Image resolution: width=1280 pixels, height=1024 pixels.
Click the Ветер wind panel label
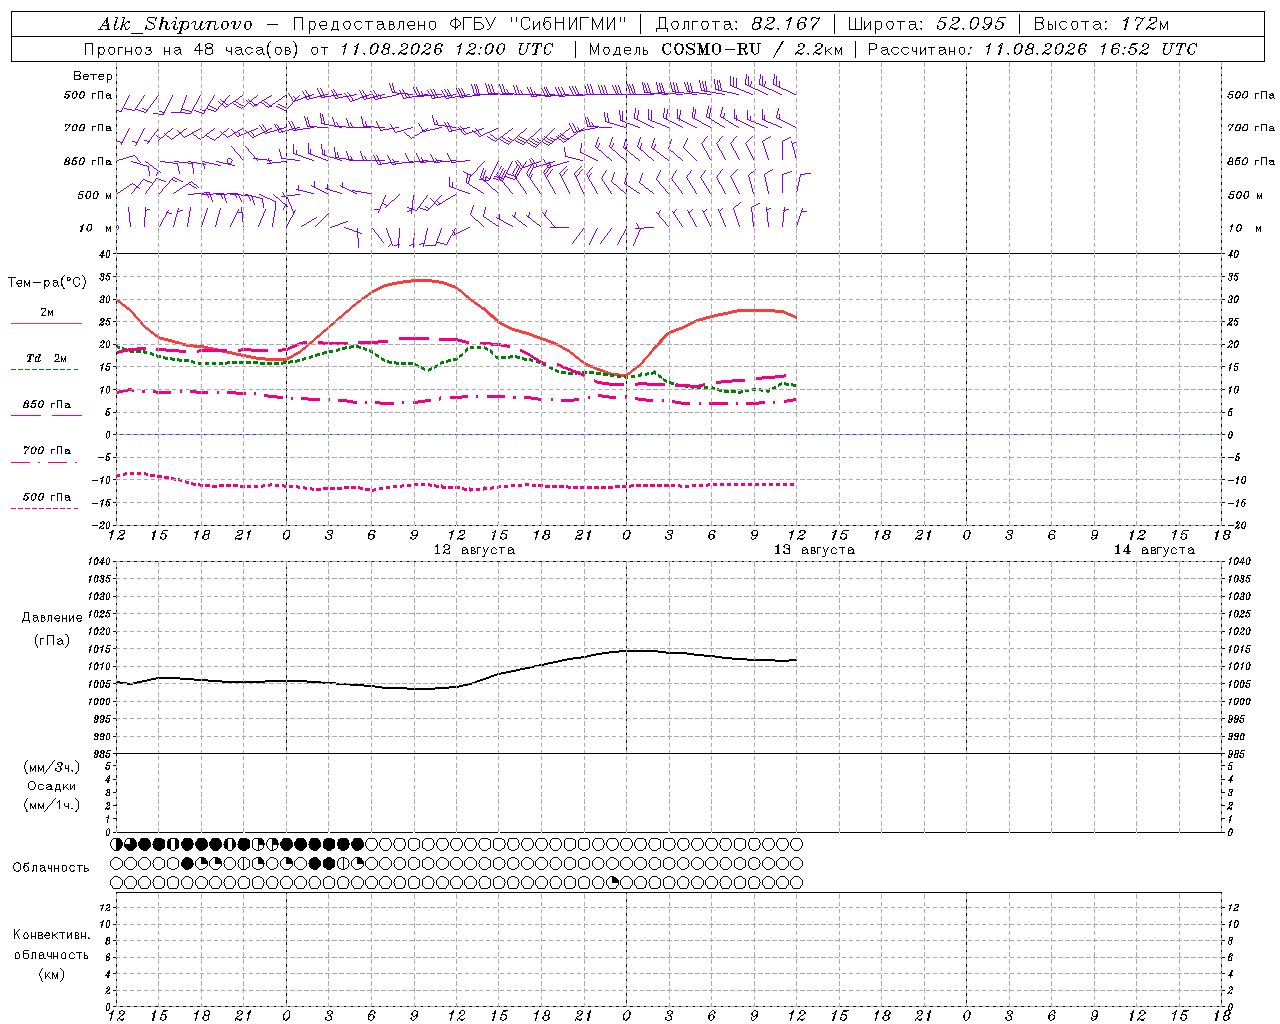point(92,76)
